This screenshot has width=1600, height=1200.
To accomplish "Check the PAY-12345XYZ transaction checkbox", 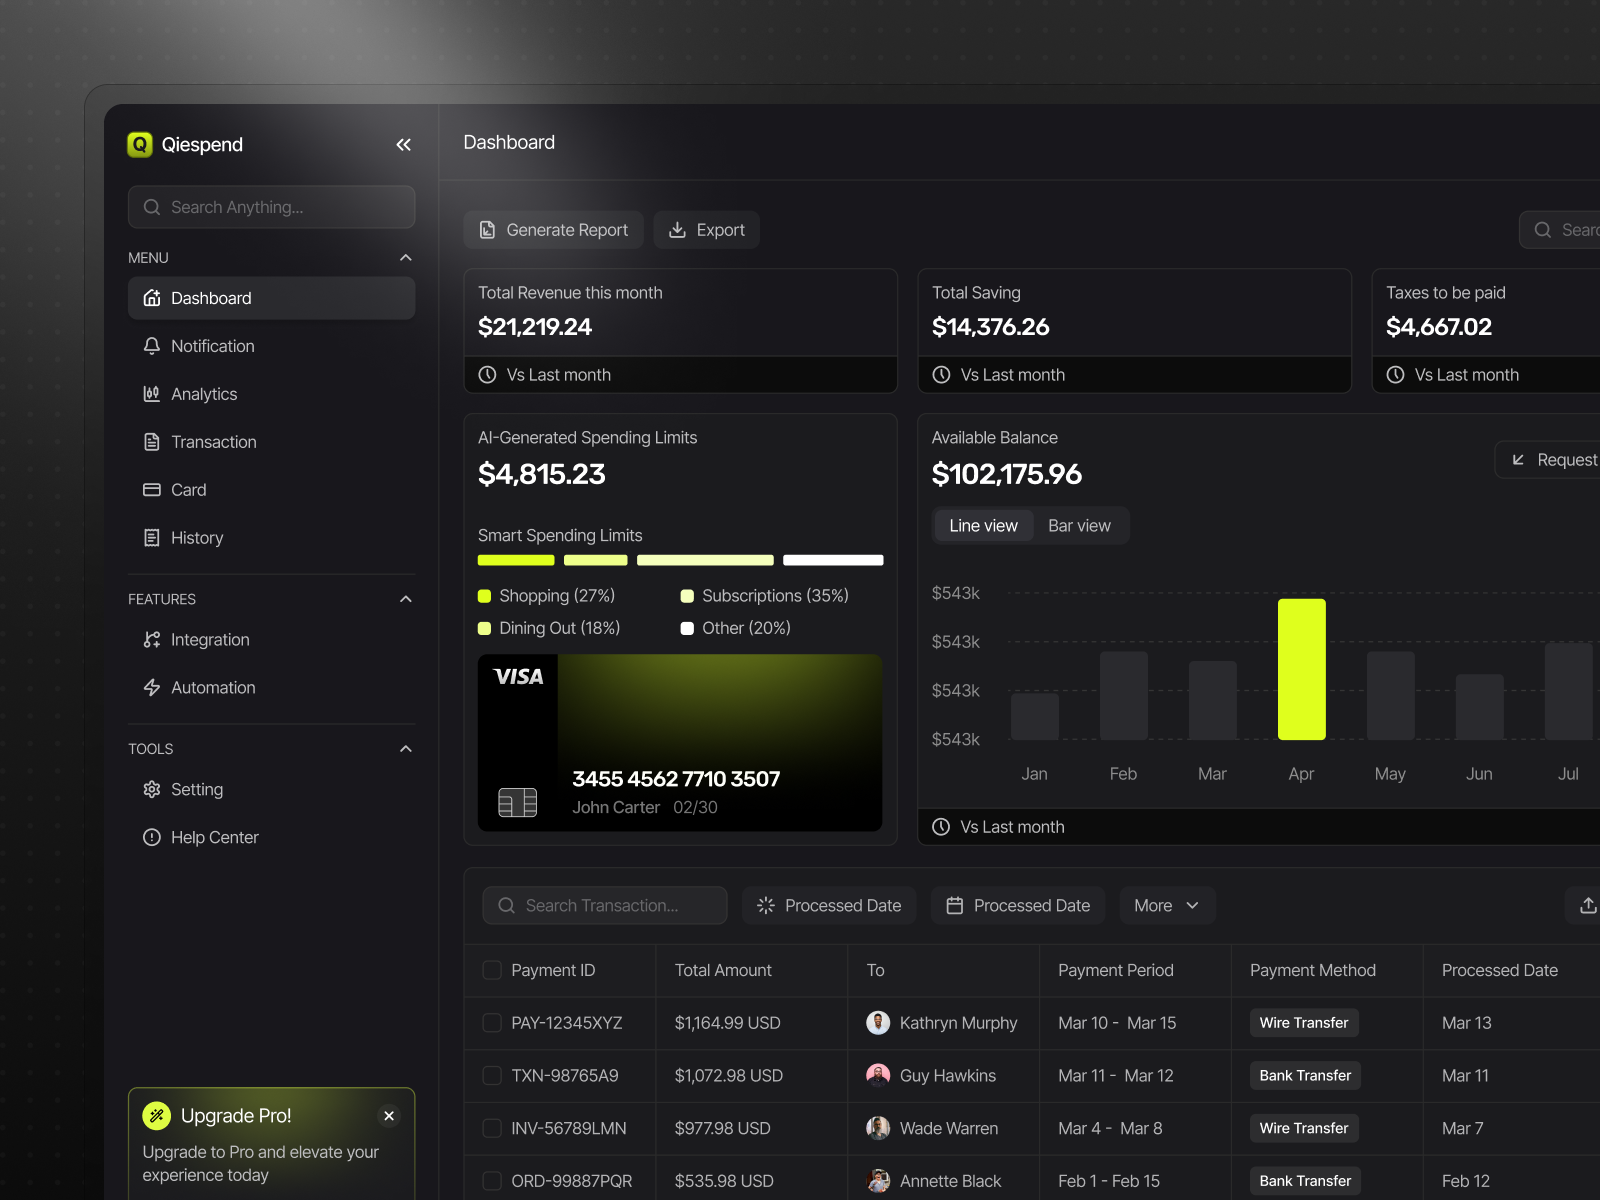I will click(492, 1023).
